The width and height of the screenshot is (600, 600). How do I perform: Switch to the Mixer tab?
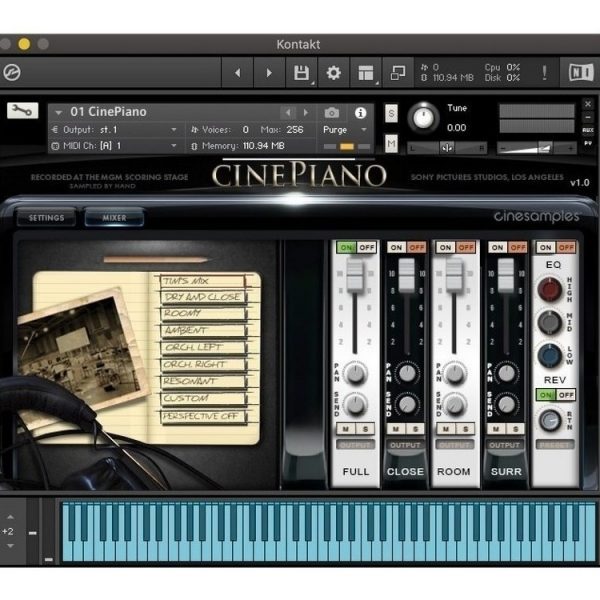114,218
